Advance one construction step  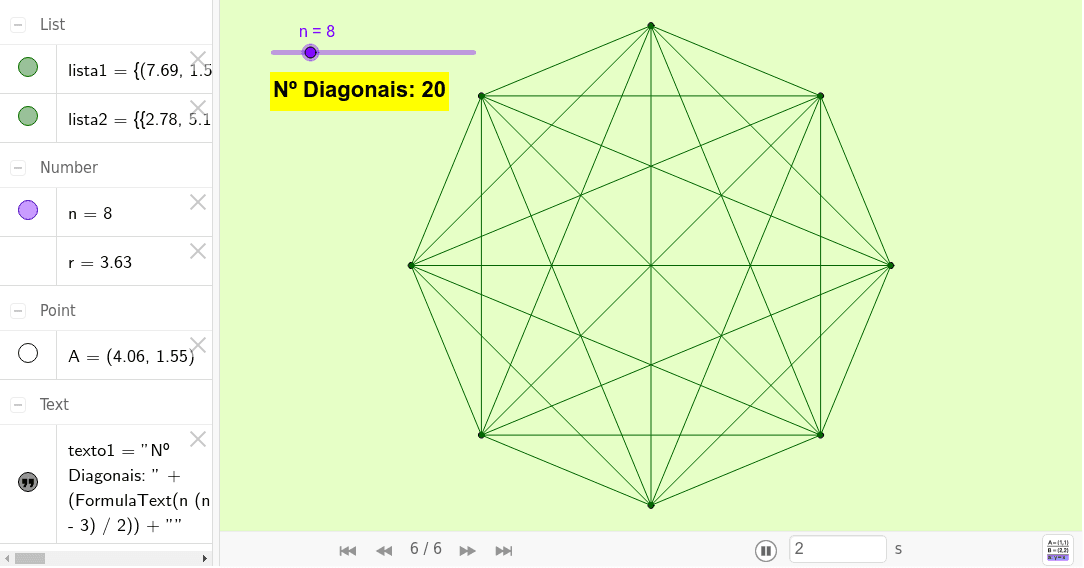468,551
